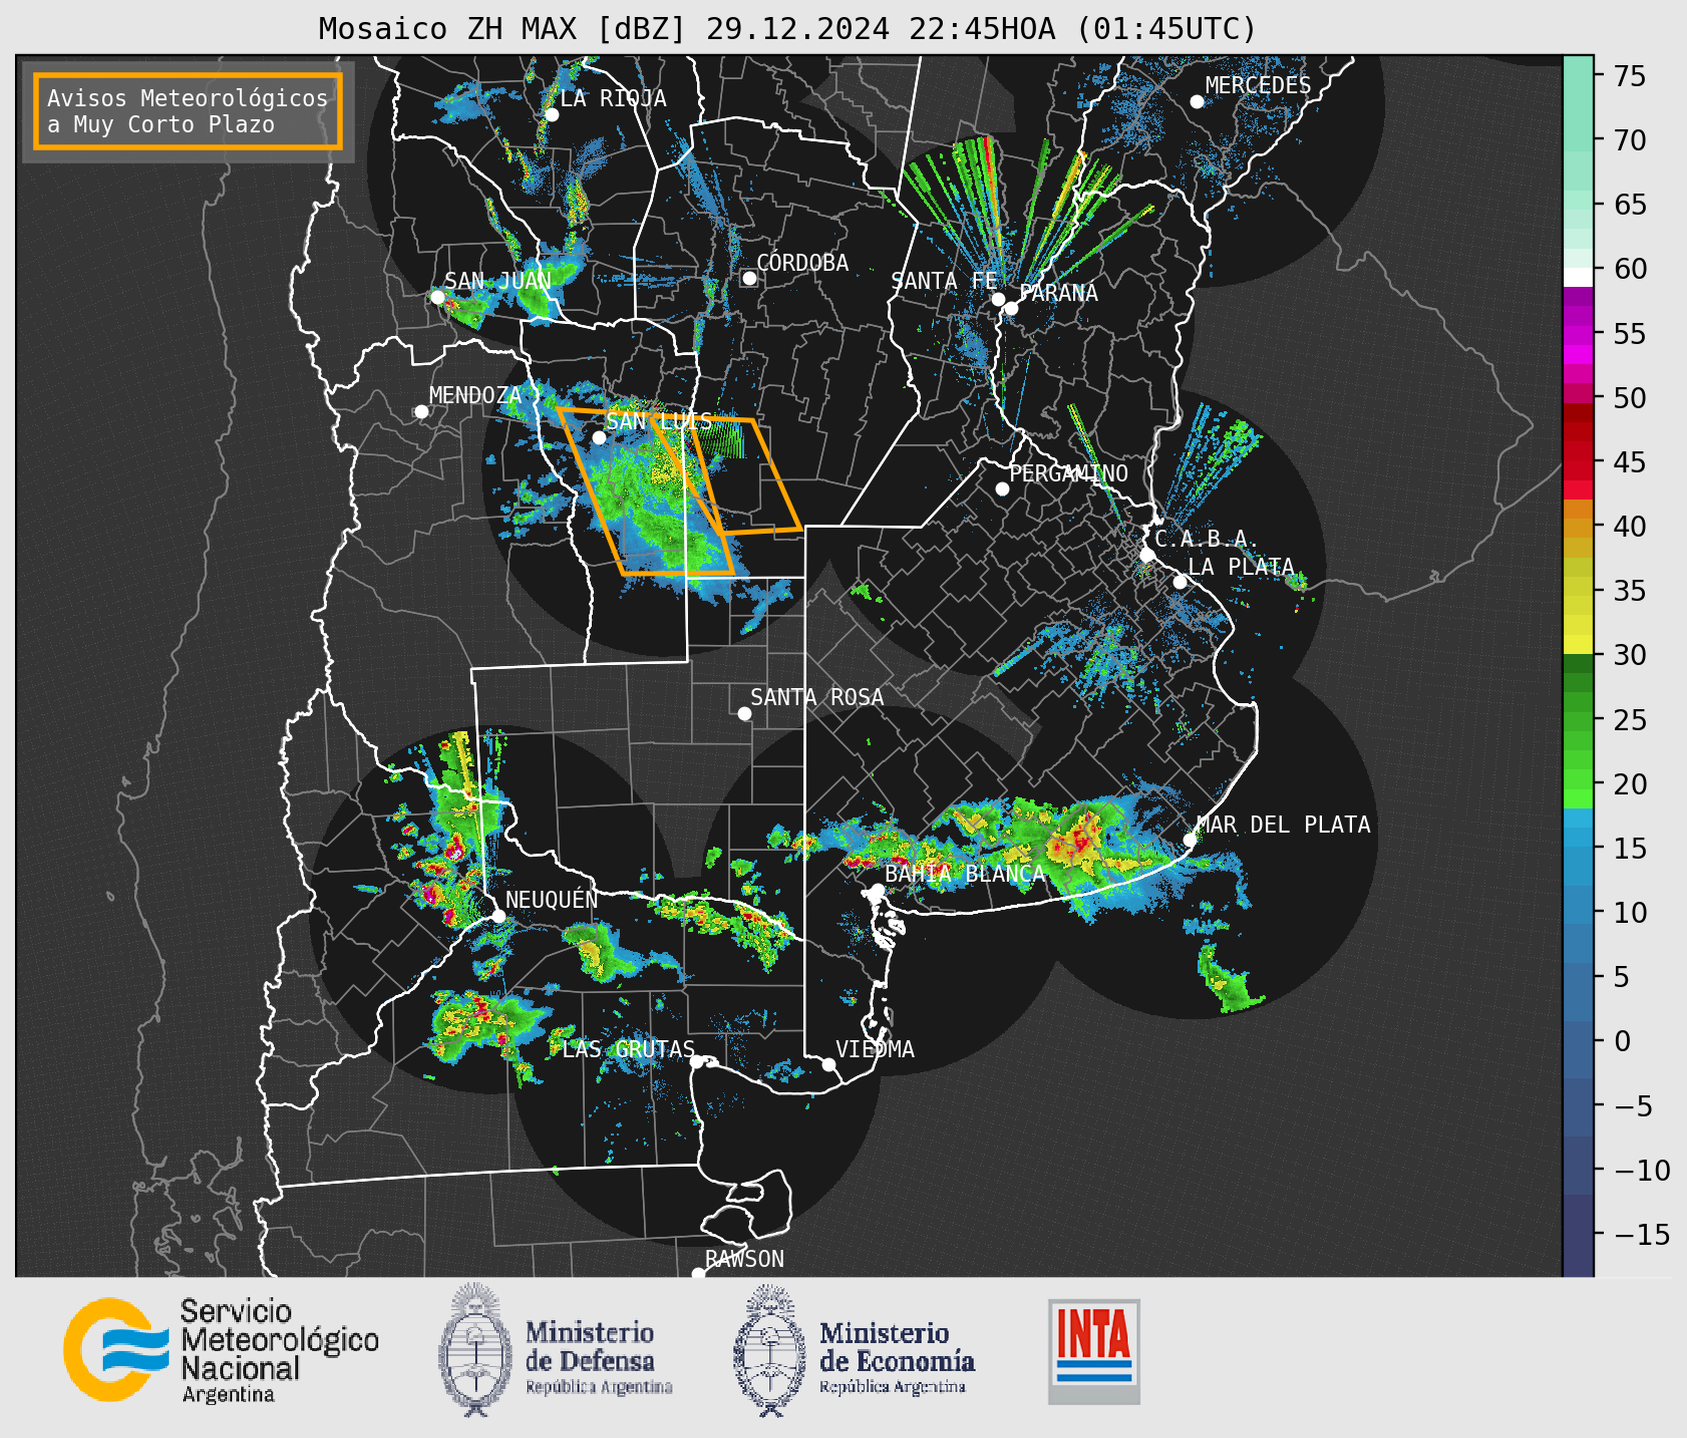Select the Pergamino city marker dot
The height and width of the screenshot is (1438, 1687).
[1002, 489]
